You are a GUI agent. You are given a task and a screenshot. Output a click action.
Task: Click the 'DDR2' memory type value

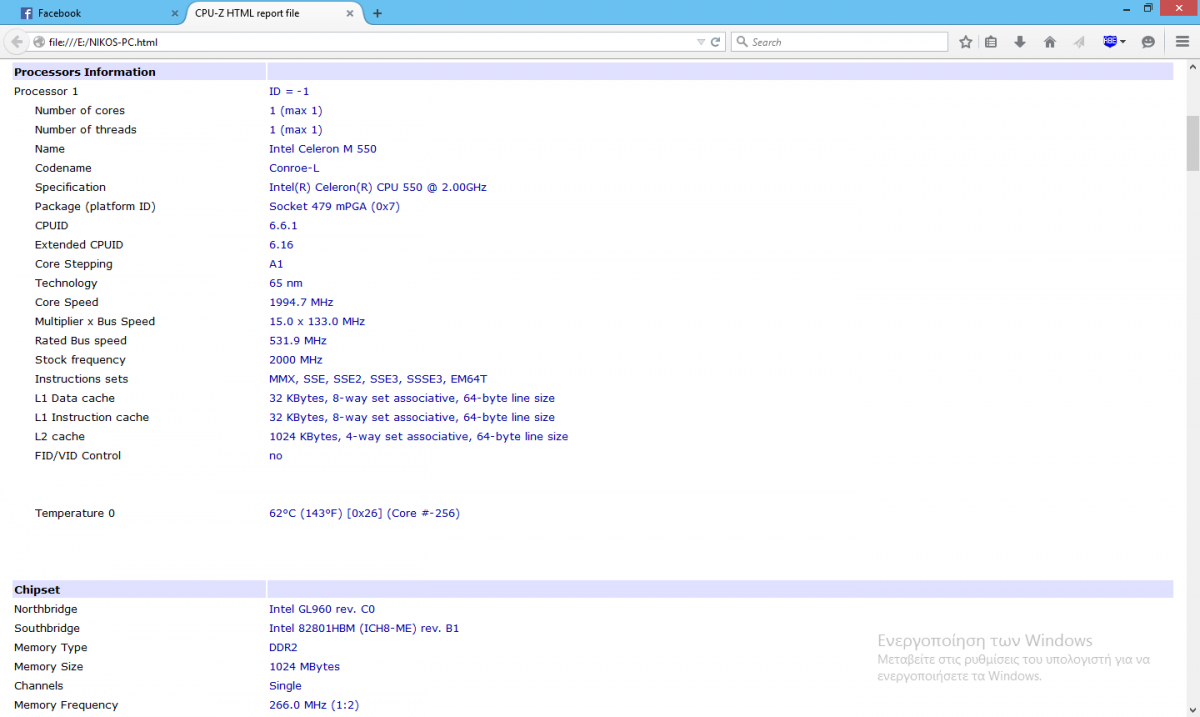(285, 647)
